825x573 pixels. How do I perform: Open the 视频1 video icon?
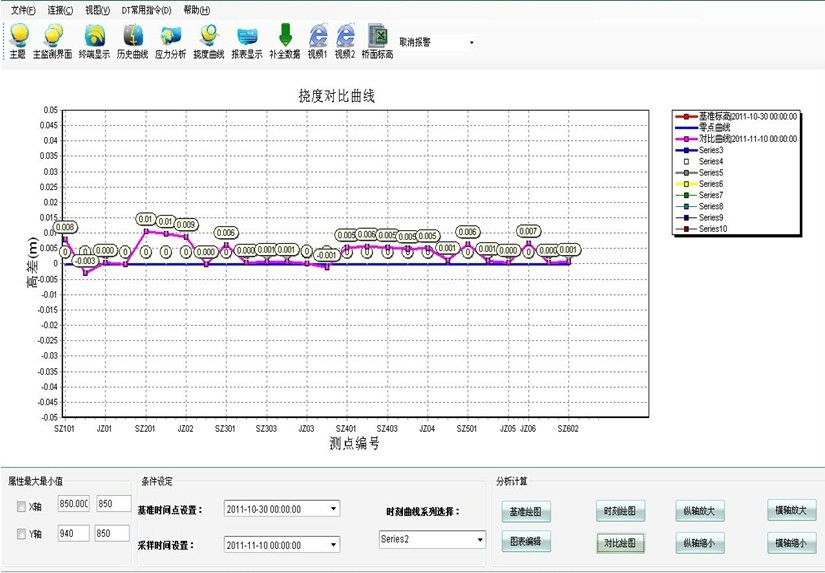click(x=317, y=36)
